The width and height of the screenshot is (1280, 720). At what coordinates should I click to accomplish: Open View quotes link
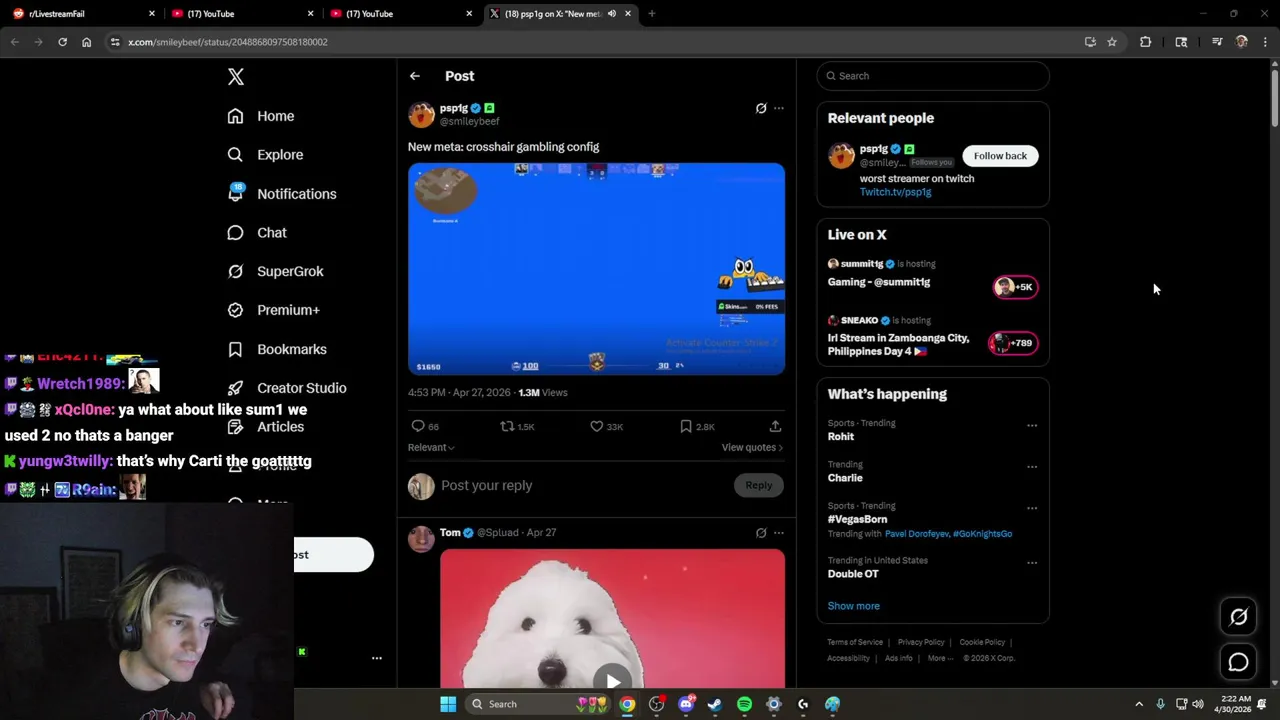pyautogui.click(x=752, y=447)
